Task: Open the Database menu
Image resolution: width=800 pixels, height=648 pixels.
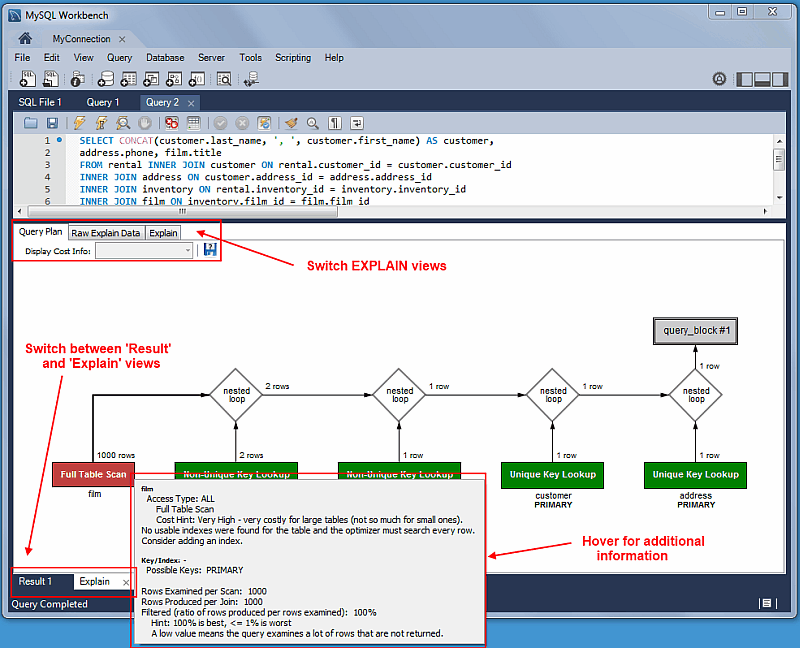Action: click(x=165, y=58)
